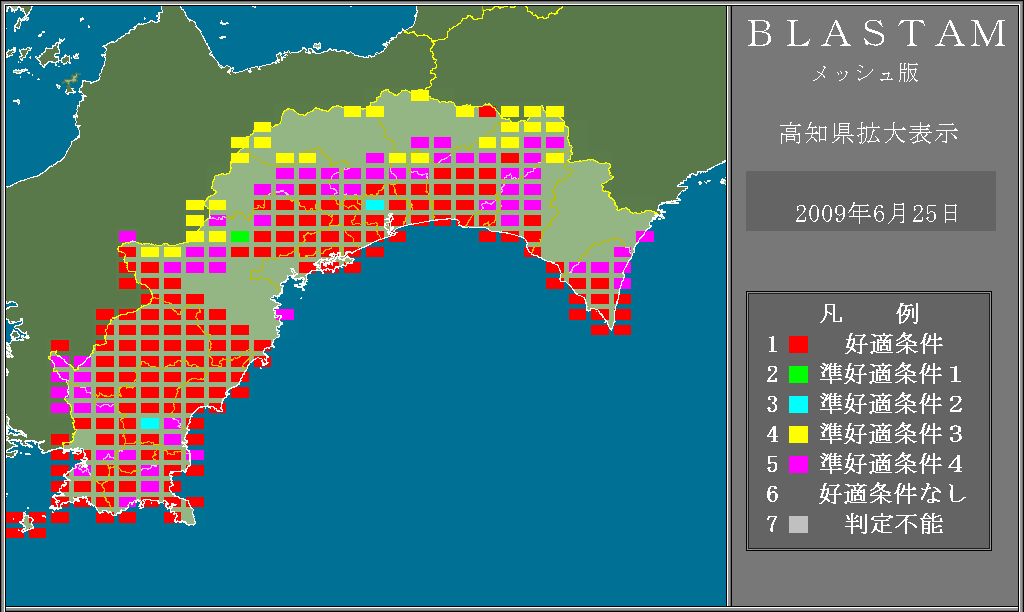This screenshot has height=612, width=1024.
Task: Click the legend label 好適条件なし
Action: (893, 494)
